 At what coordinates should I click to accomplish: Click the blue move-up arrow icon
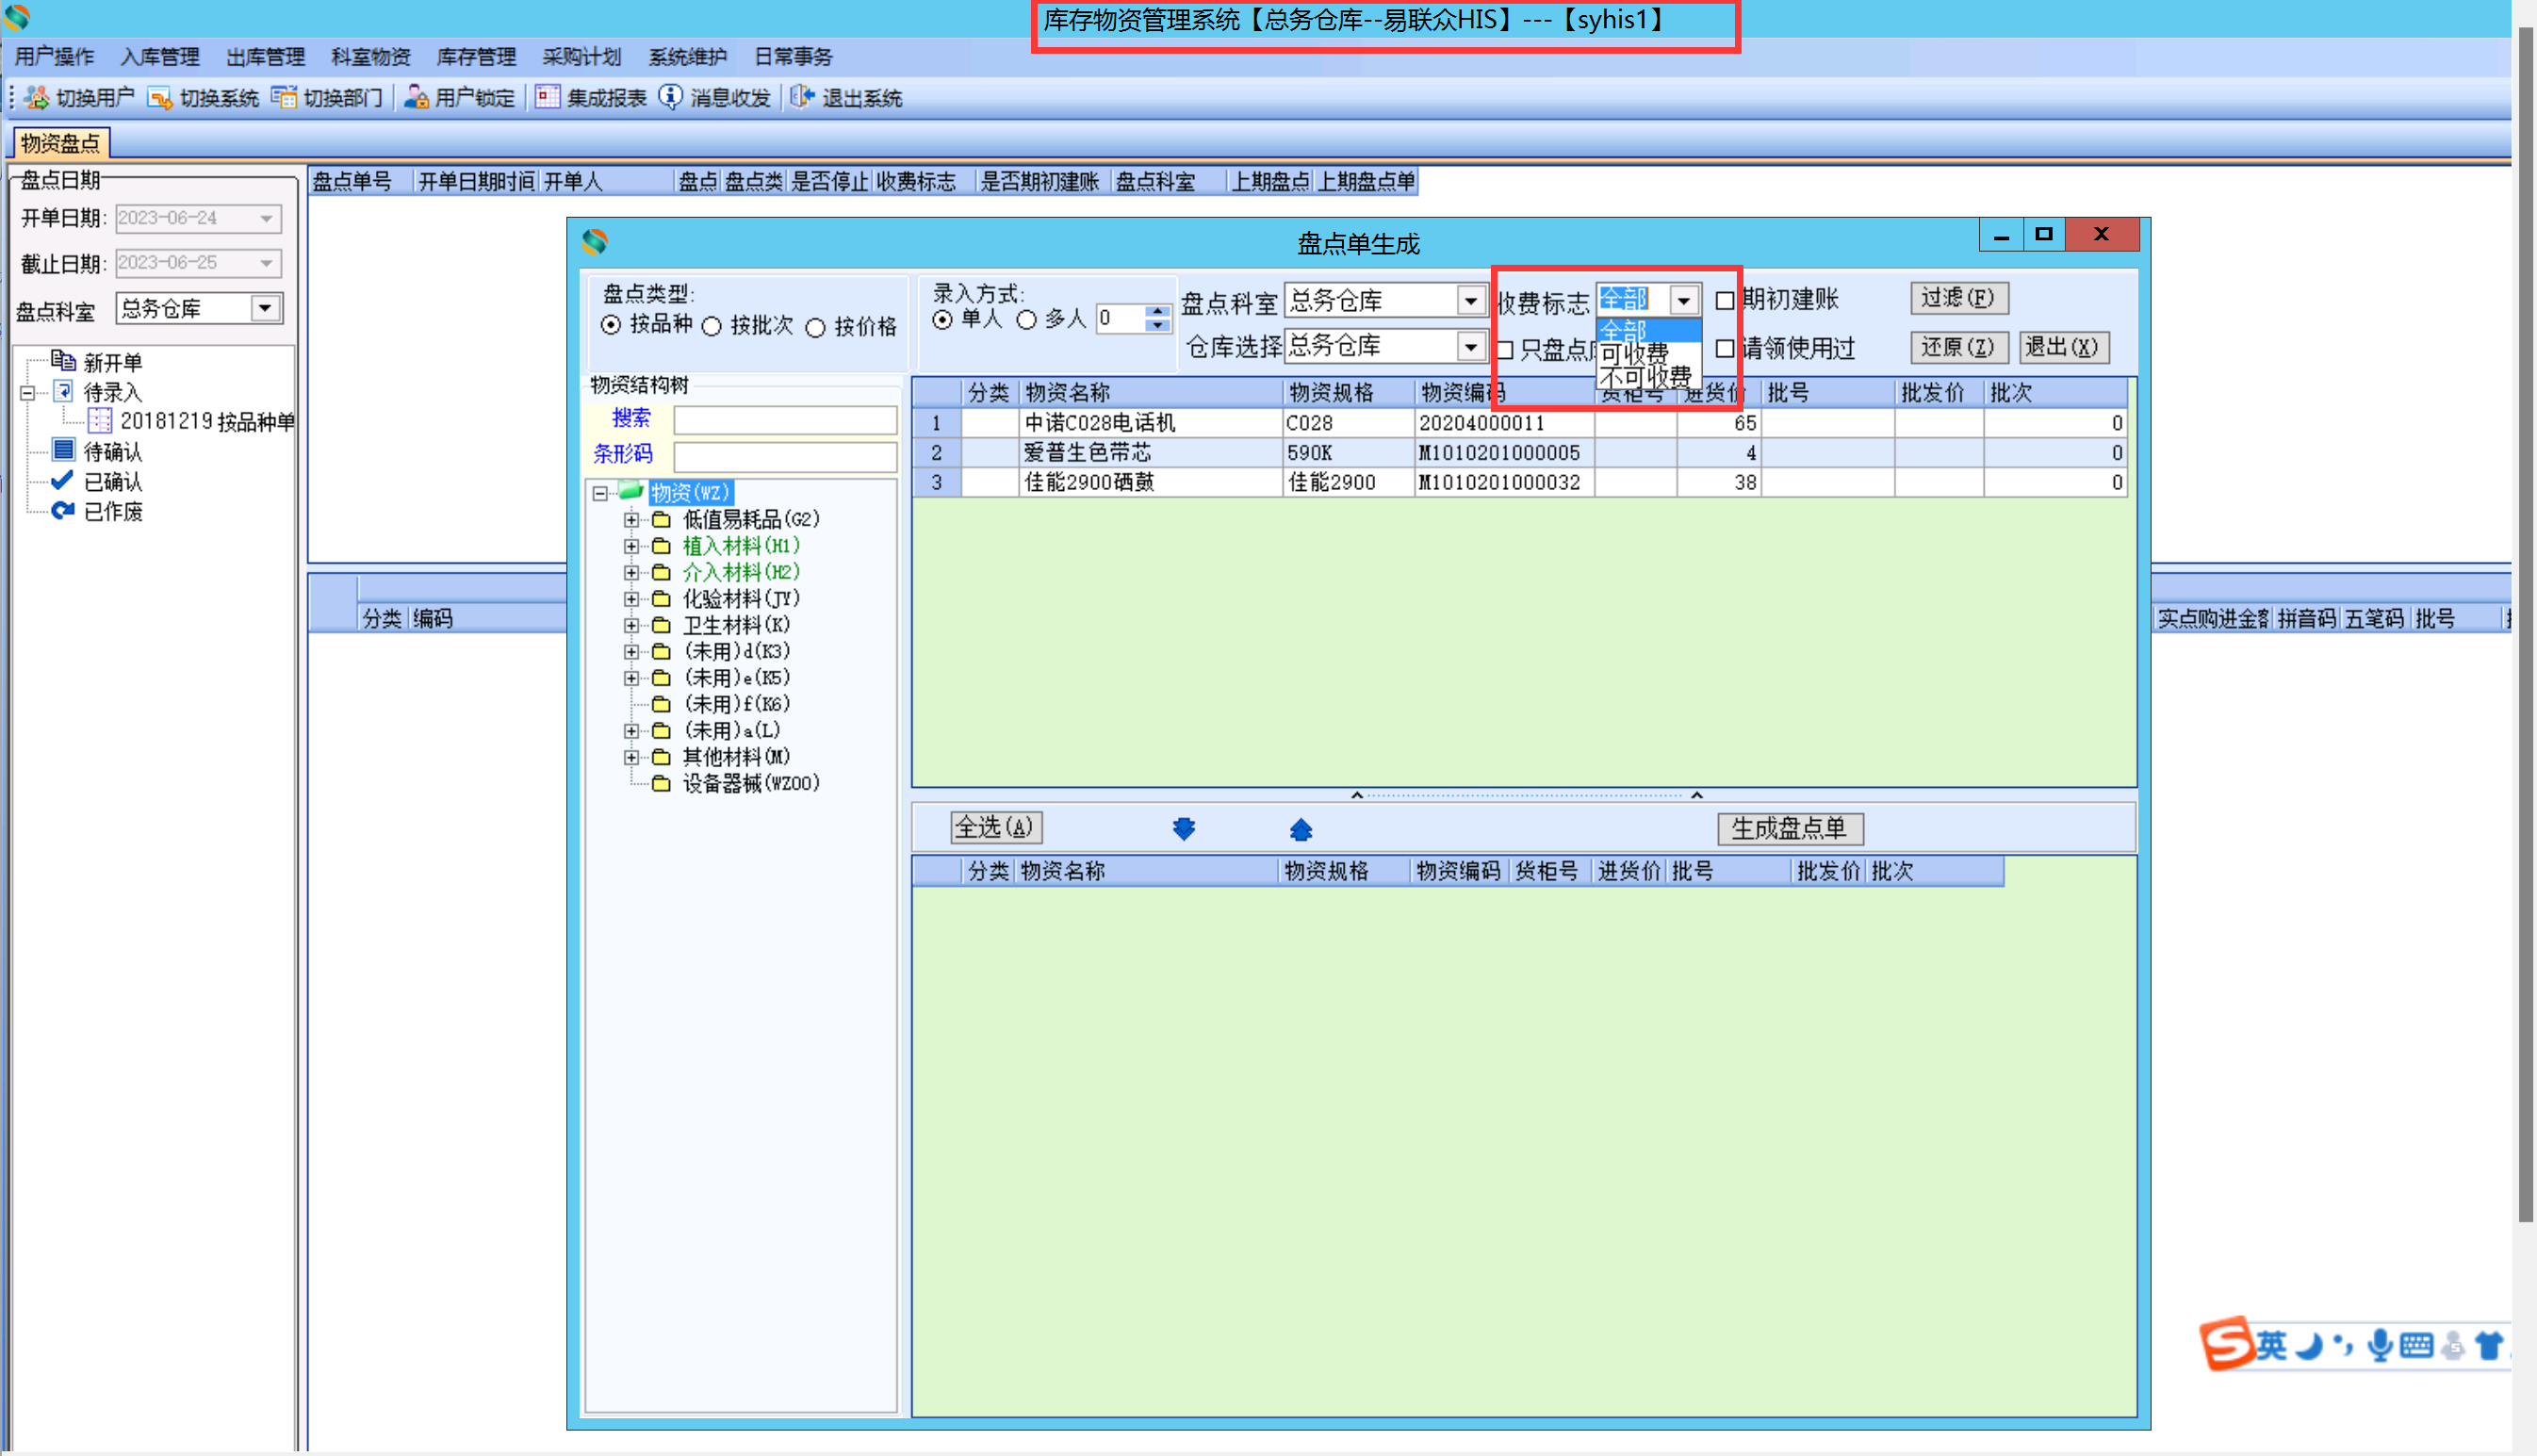[1300, 828]
